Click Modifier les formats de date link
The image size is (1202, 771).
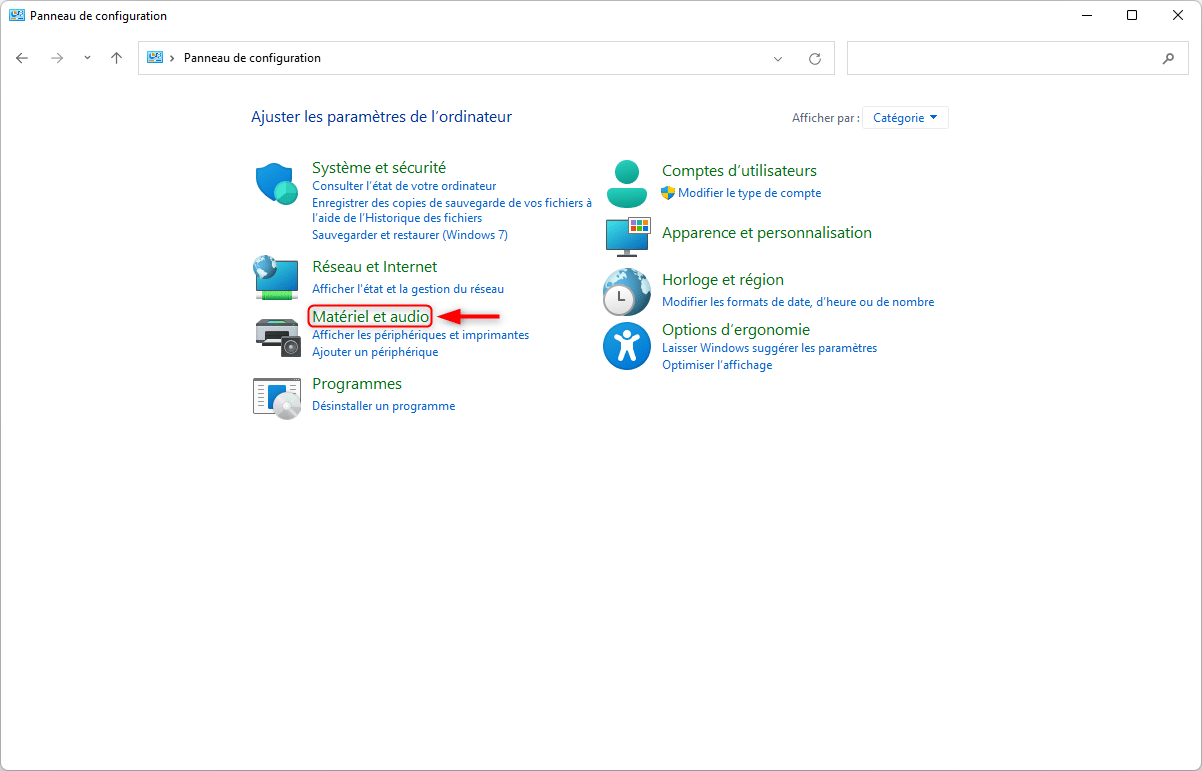point(798,302)
